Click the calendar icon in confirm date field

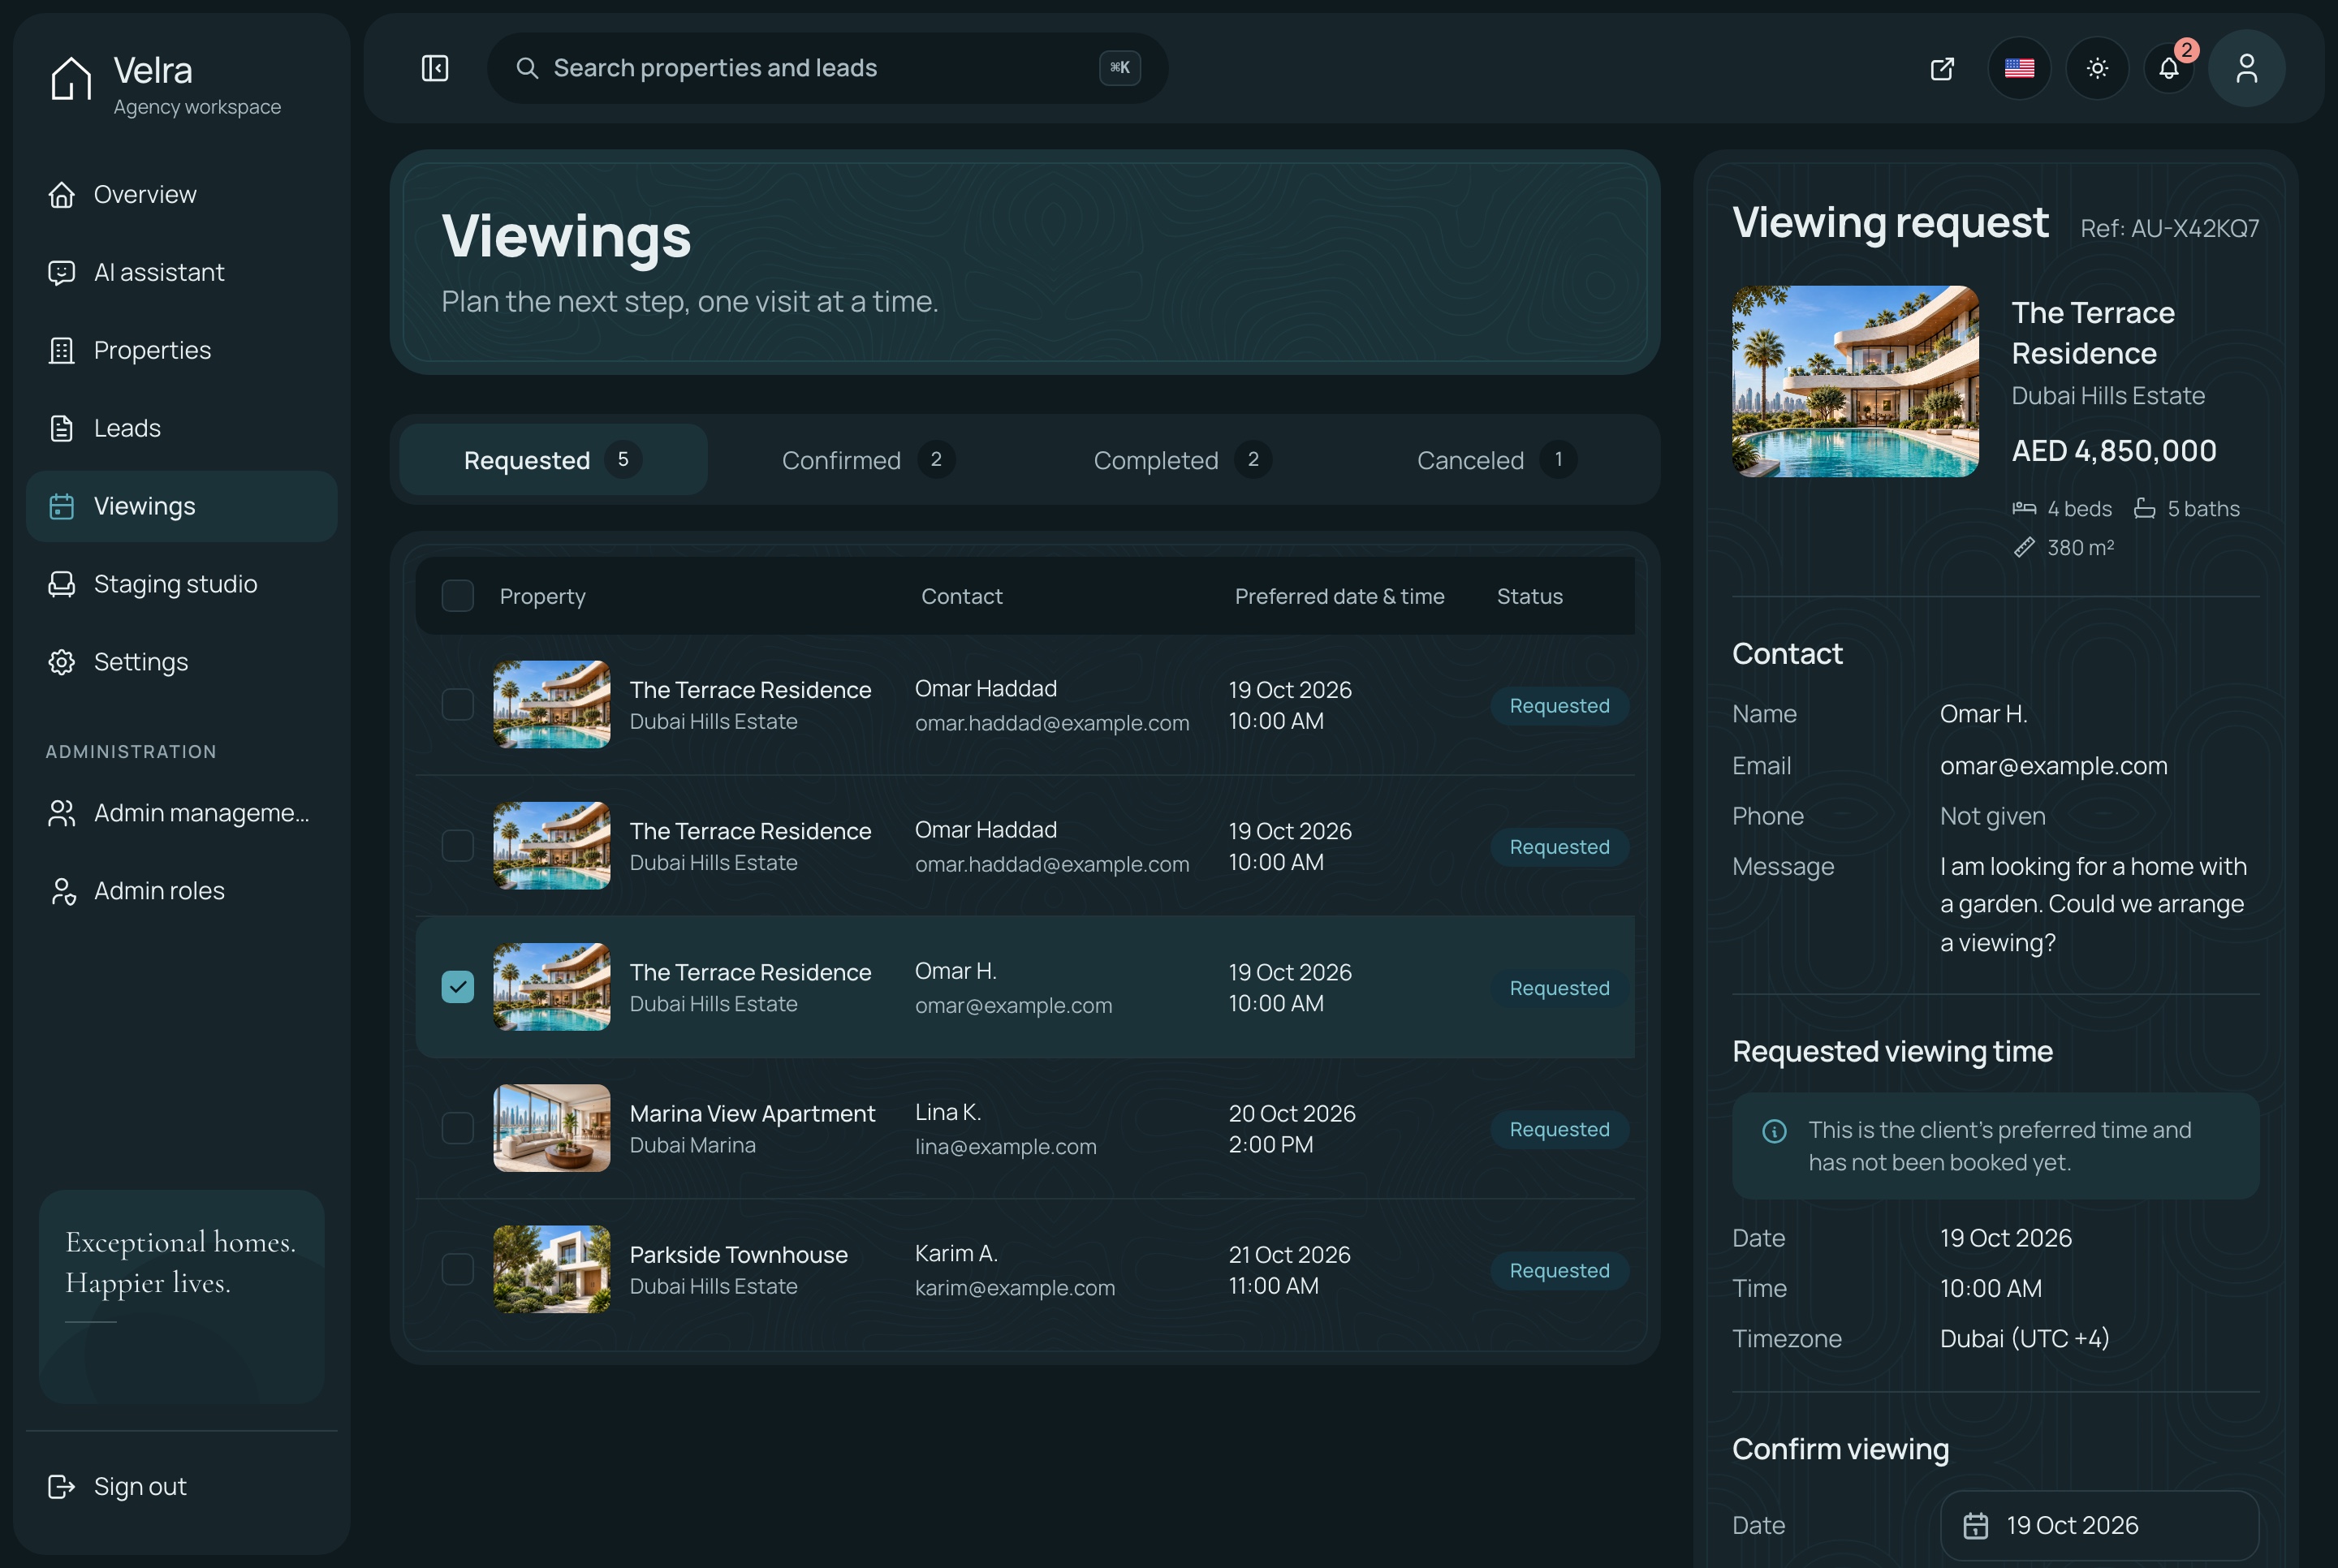click(x=1975, y=1525)
